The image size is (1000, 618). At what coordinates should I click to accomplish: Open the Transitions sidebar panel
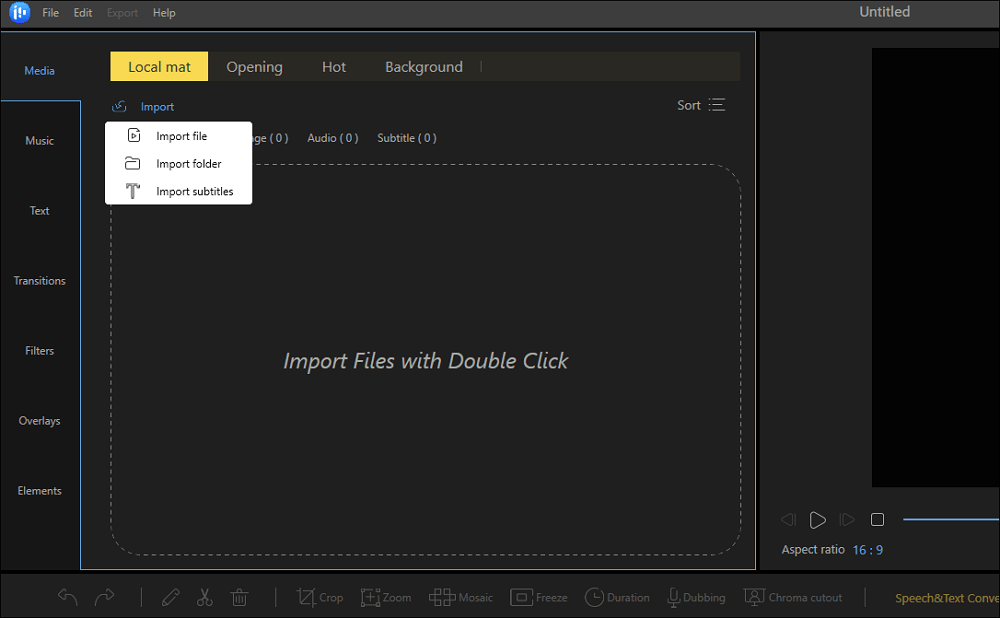click(x=40, y=281)
